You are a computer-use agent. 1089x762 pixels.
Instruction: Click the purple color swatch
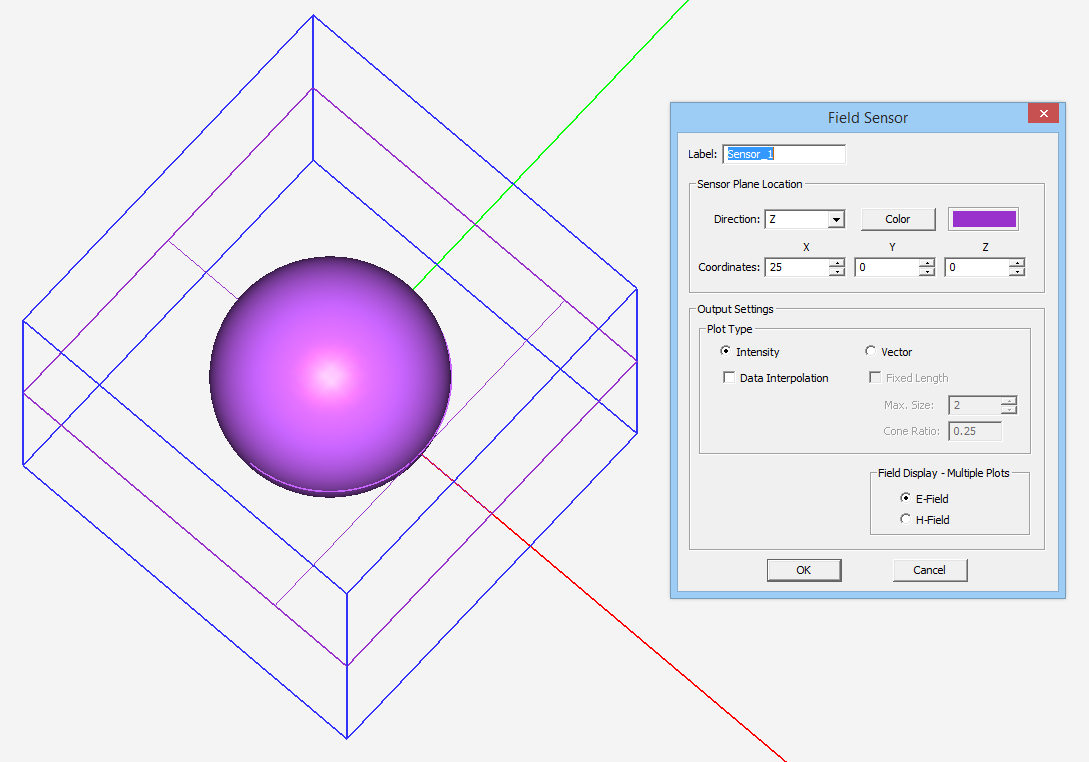tap(983, 219)
